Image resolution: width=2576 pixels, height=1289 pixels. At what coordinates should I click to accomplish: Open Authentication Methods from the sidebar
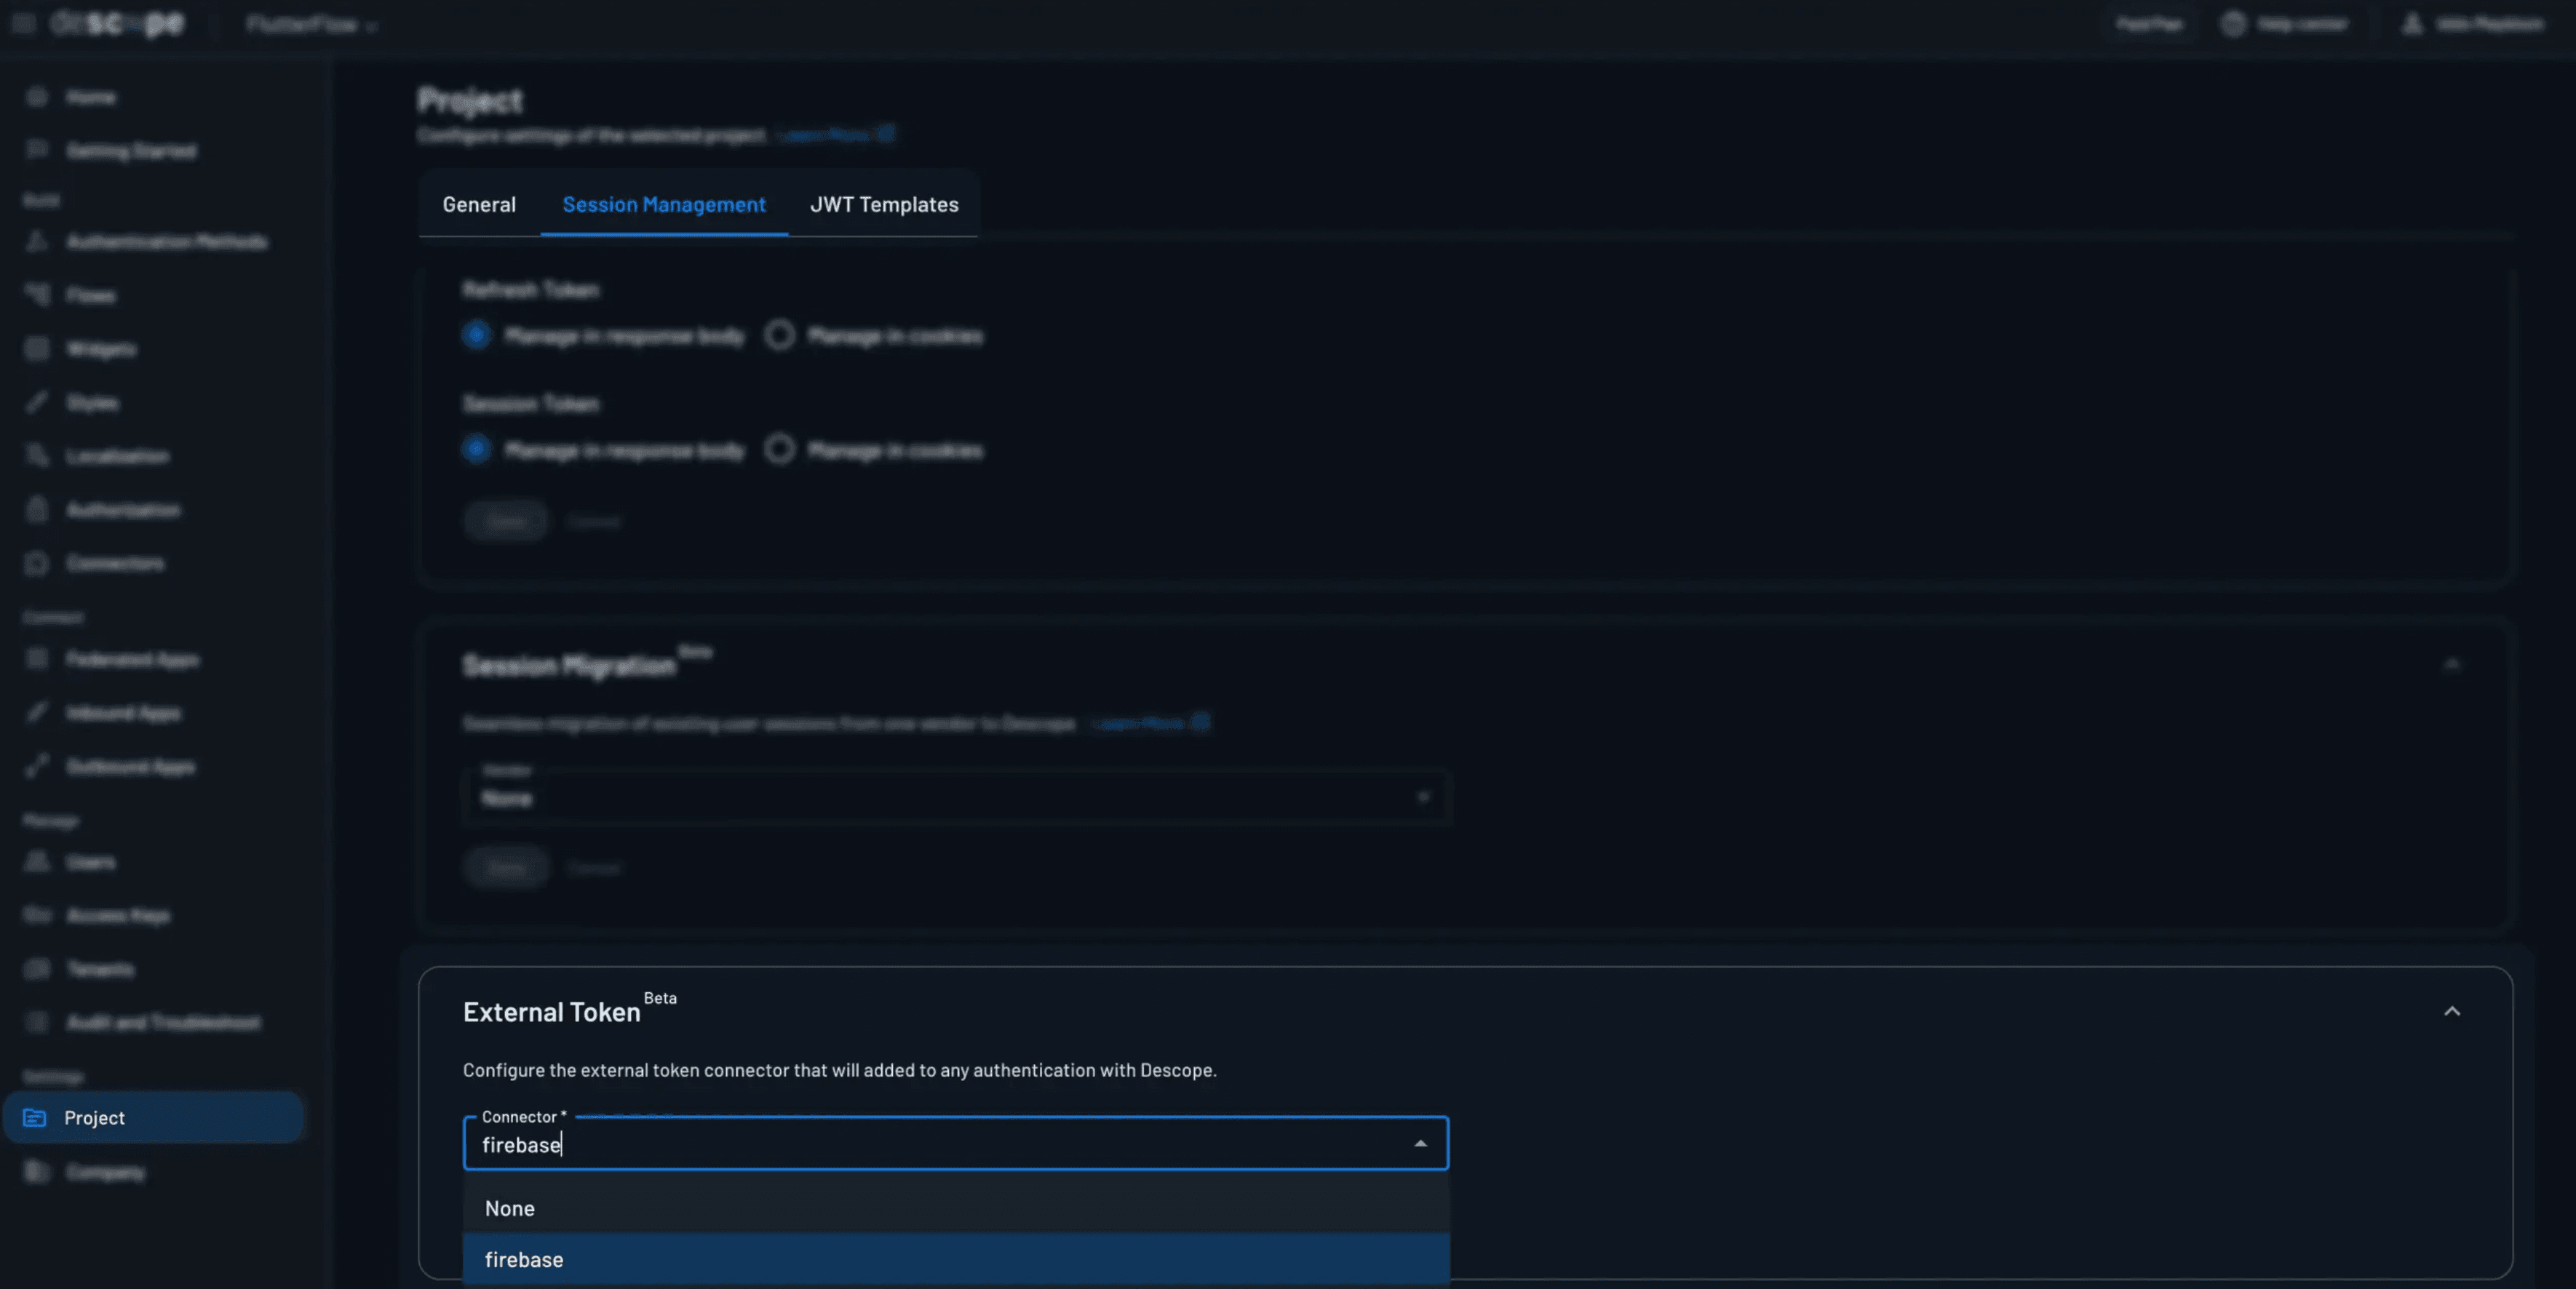point(166,241)
